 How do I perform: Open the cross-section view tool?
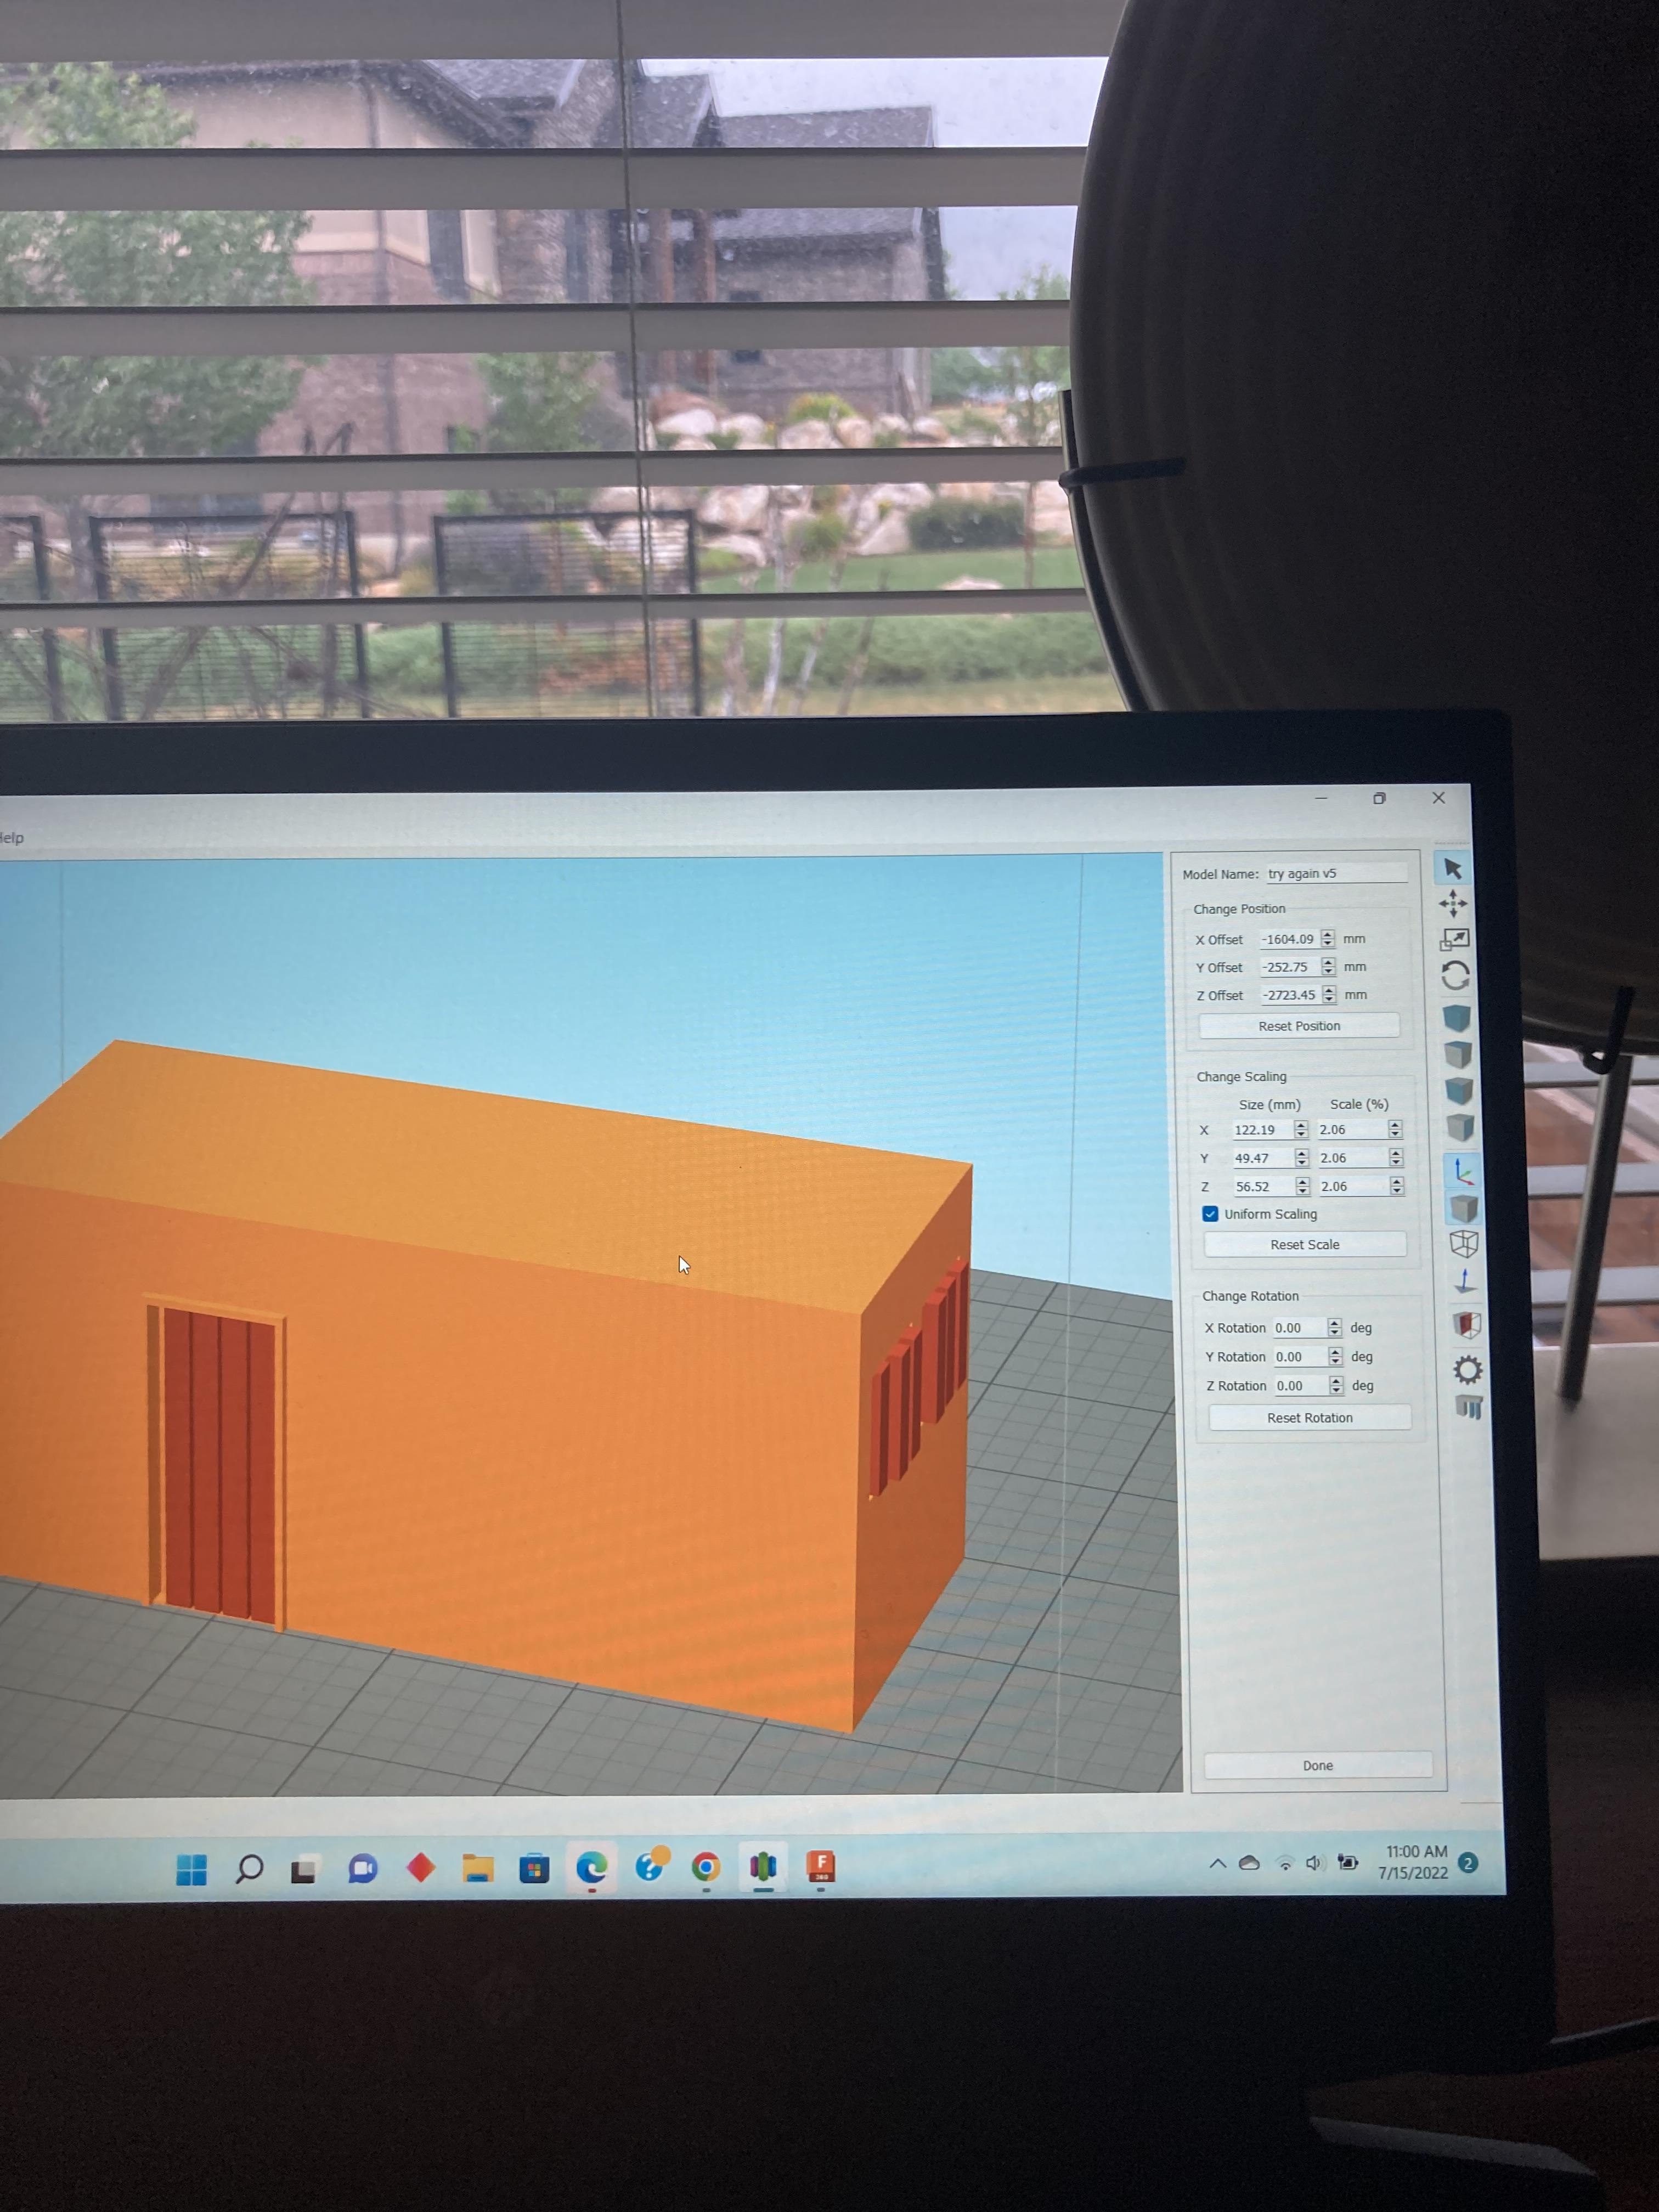coord(1466,1325)
